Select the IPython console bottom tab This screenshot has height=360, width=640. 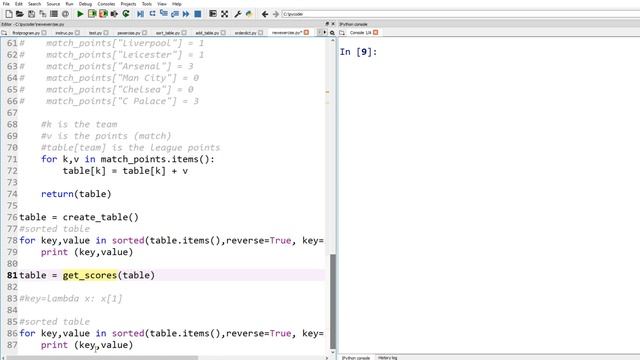pos(356,358)
